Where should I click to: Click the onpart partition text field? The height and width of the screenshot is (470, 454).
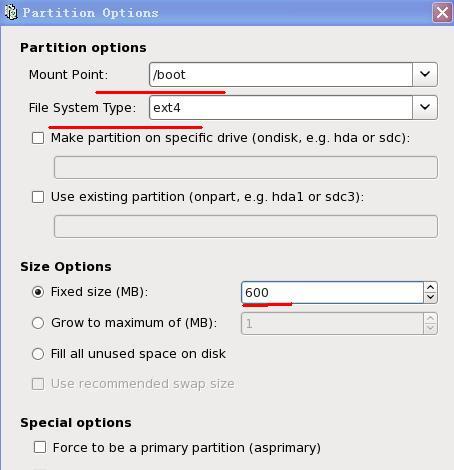click(x=246, y=226)
